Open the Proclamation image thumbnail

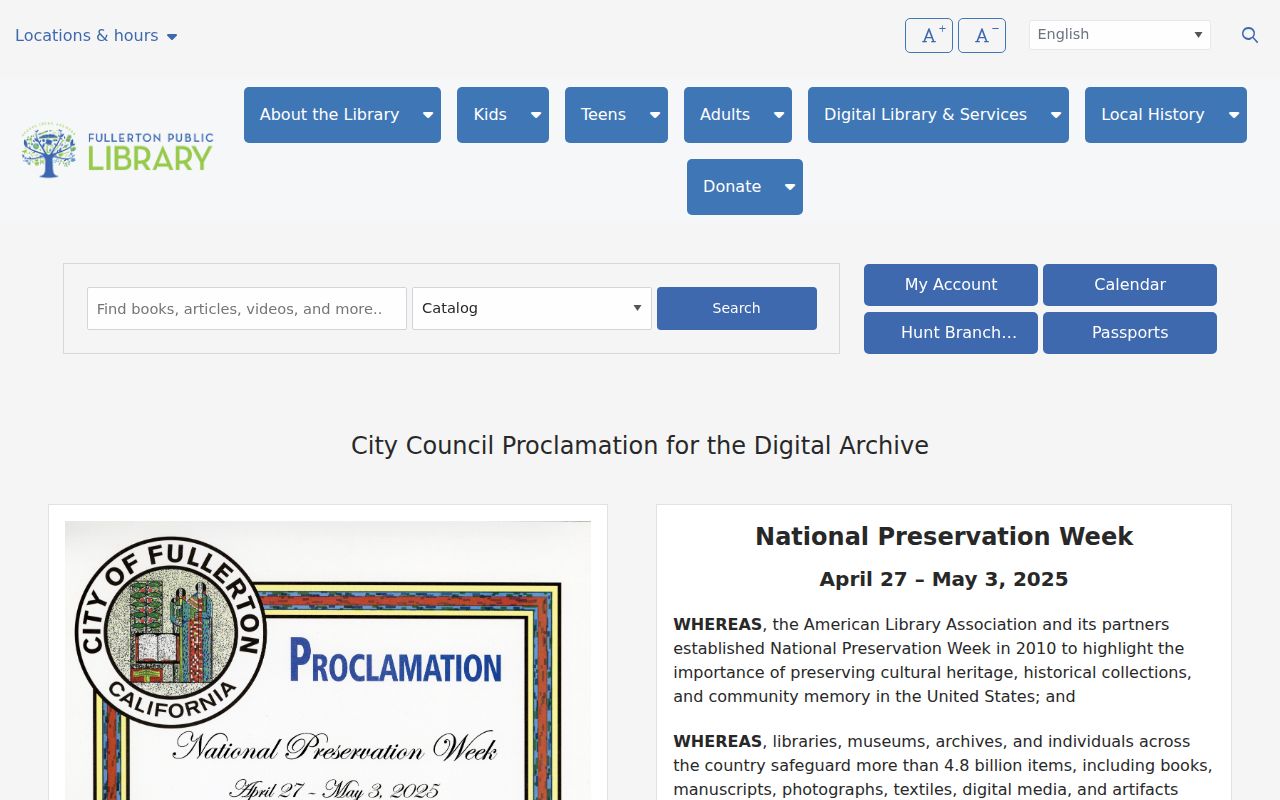[x=328, y=660]
